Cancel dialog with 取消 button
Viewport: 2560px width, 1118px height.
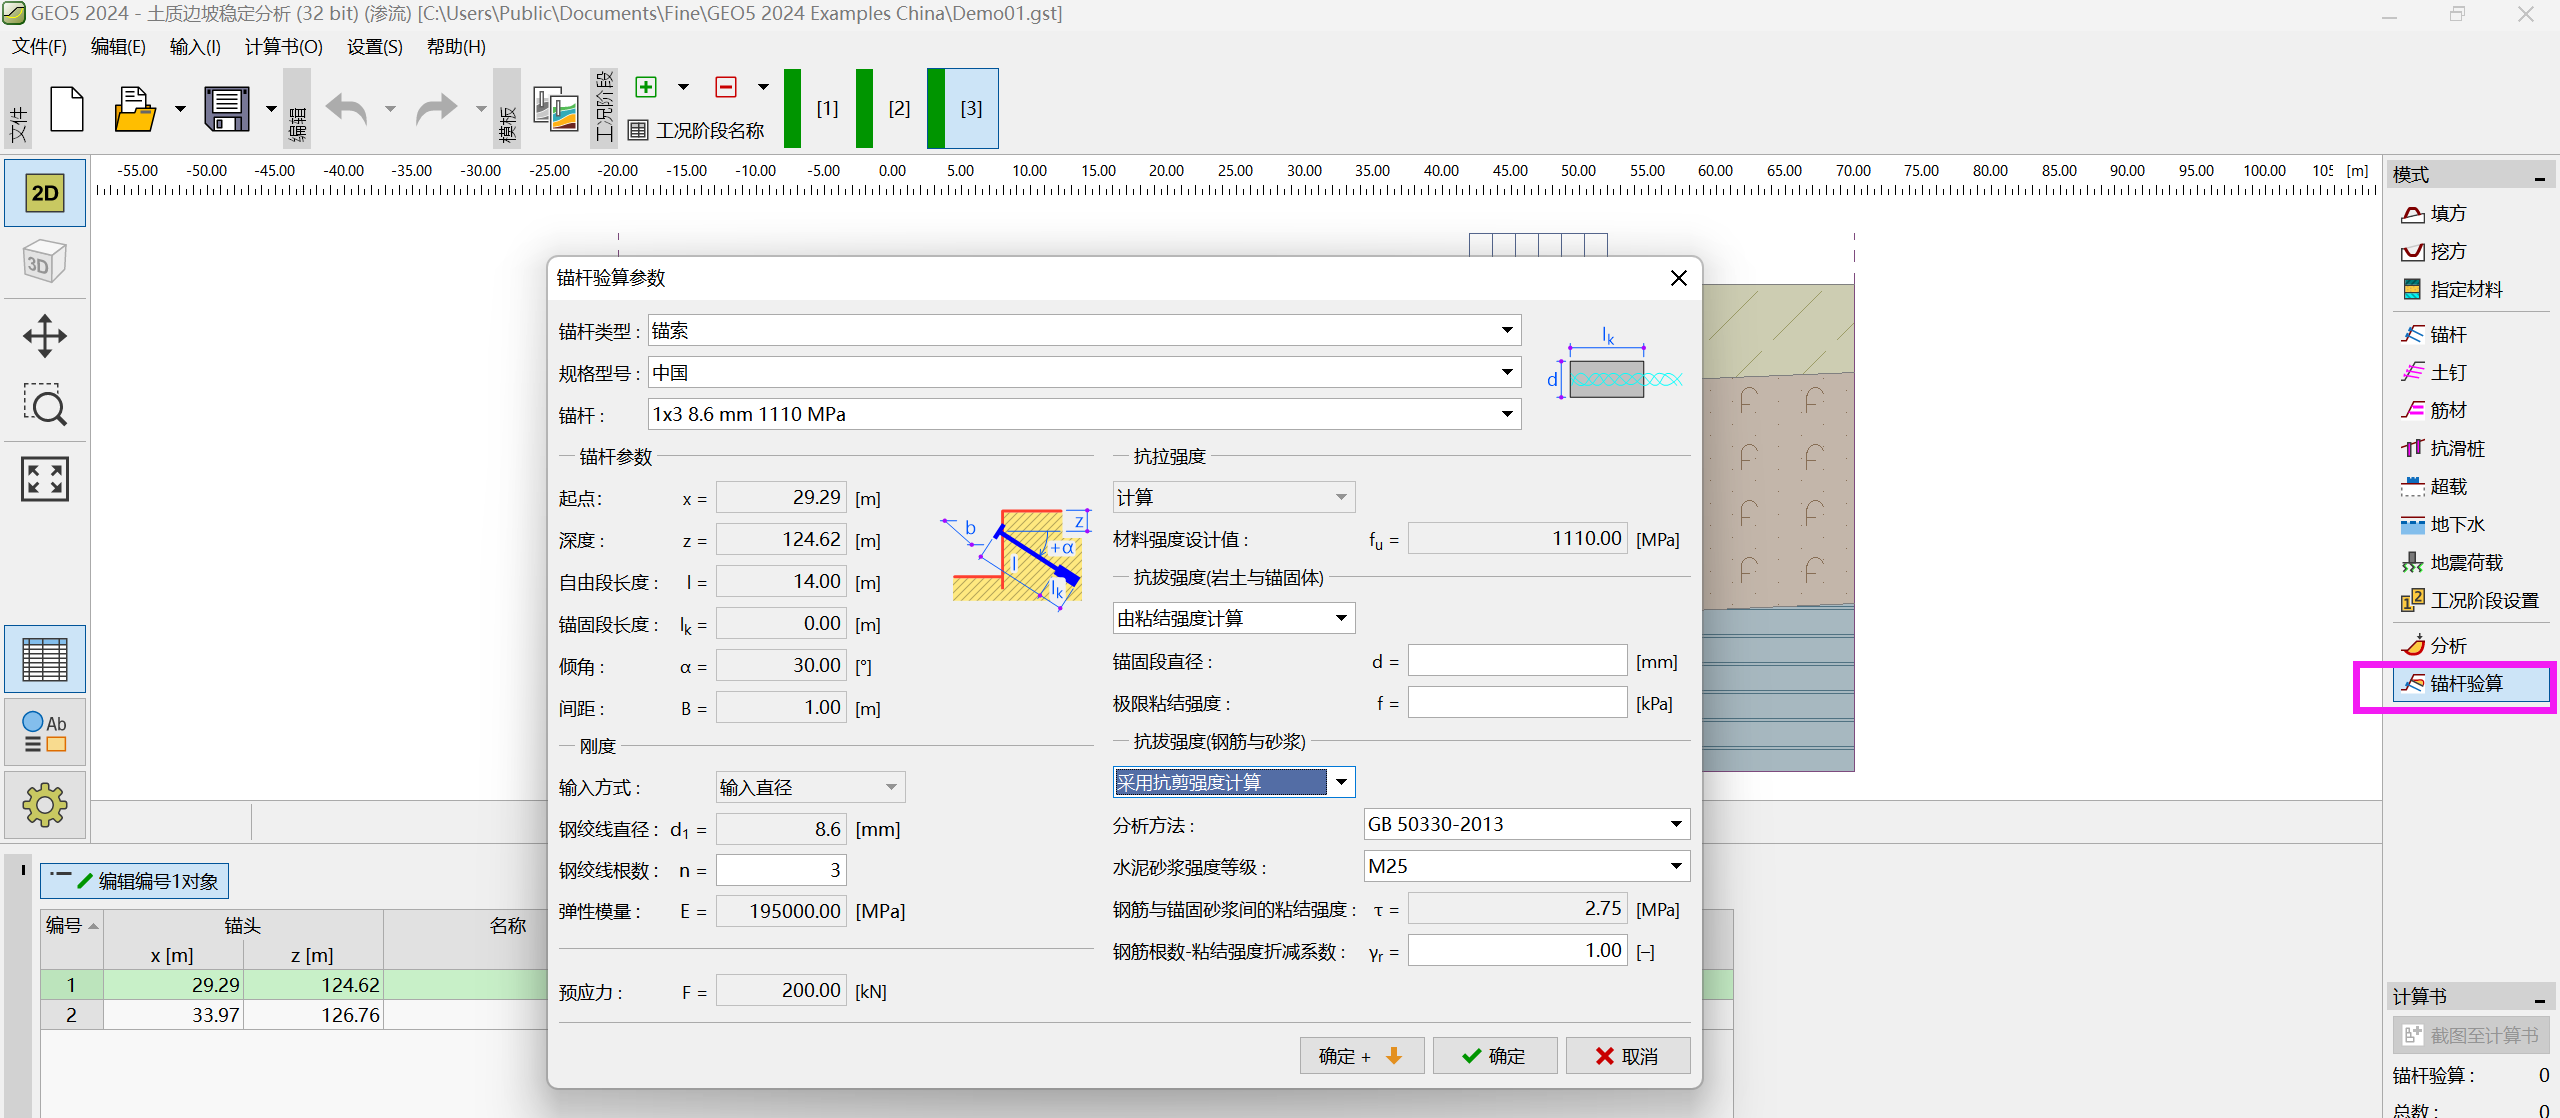(1628, 1056)
